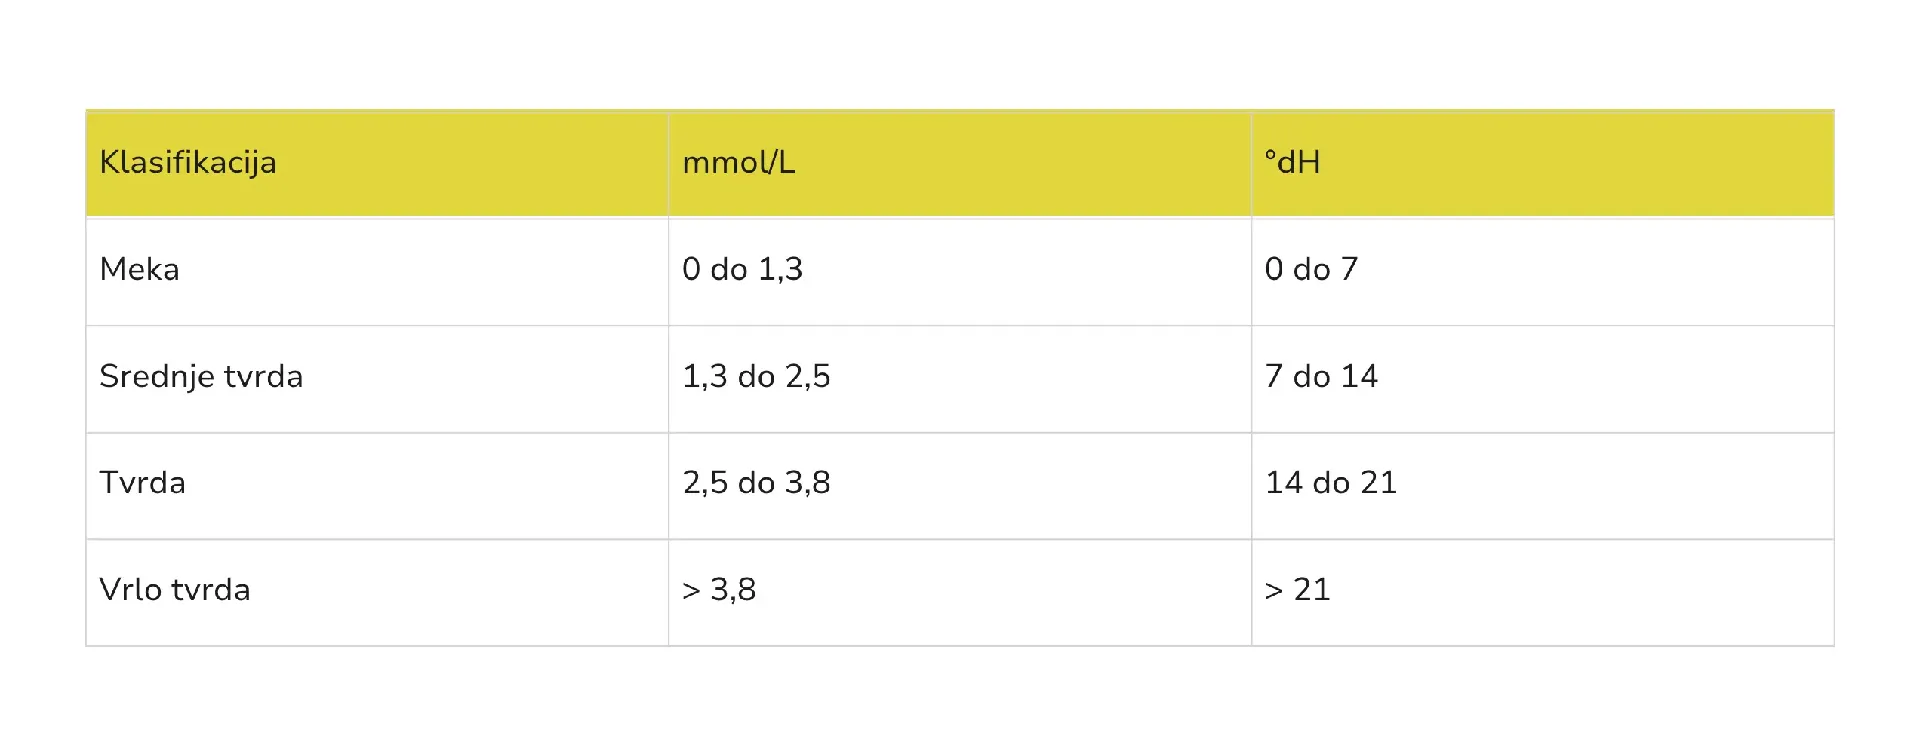Select the Tvrda classification cell
This screenshot has height=748, width=1920.
click(143, 483)
